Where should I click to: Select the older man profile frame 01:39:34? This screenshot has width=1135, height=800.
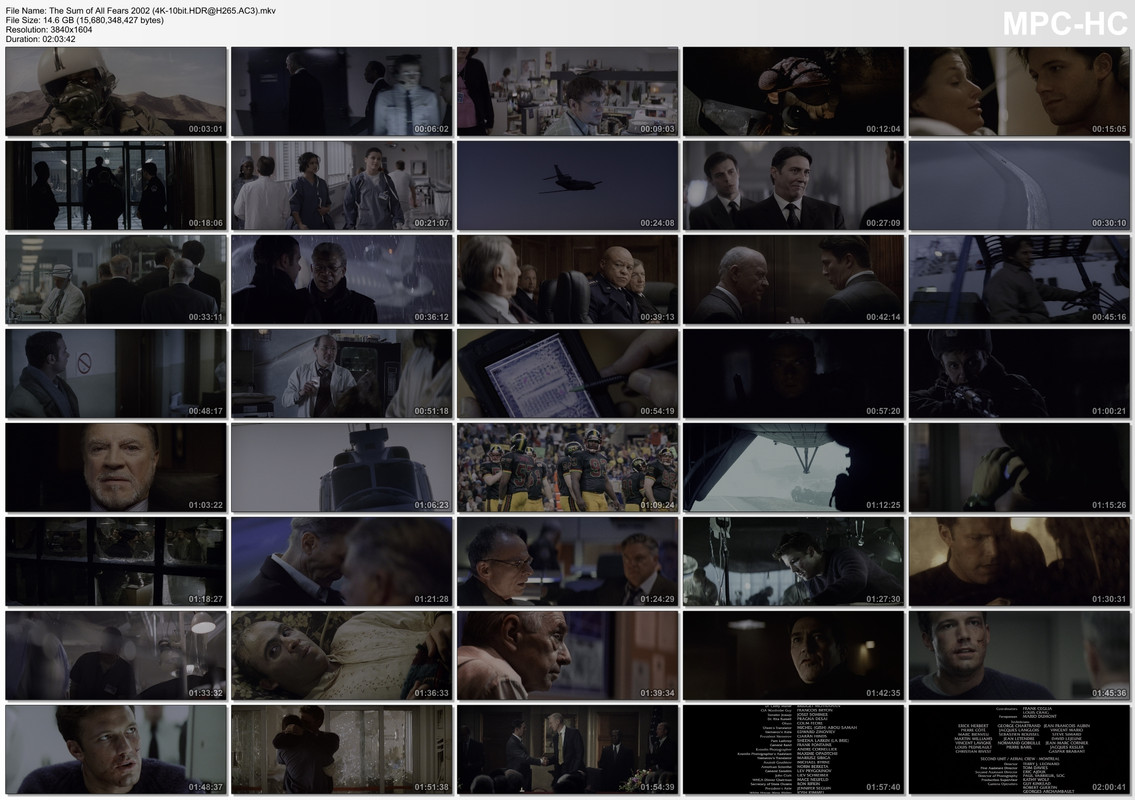(x=568, y=656)
